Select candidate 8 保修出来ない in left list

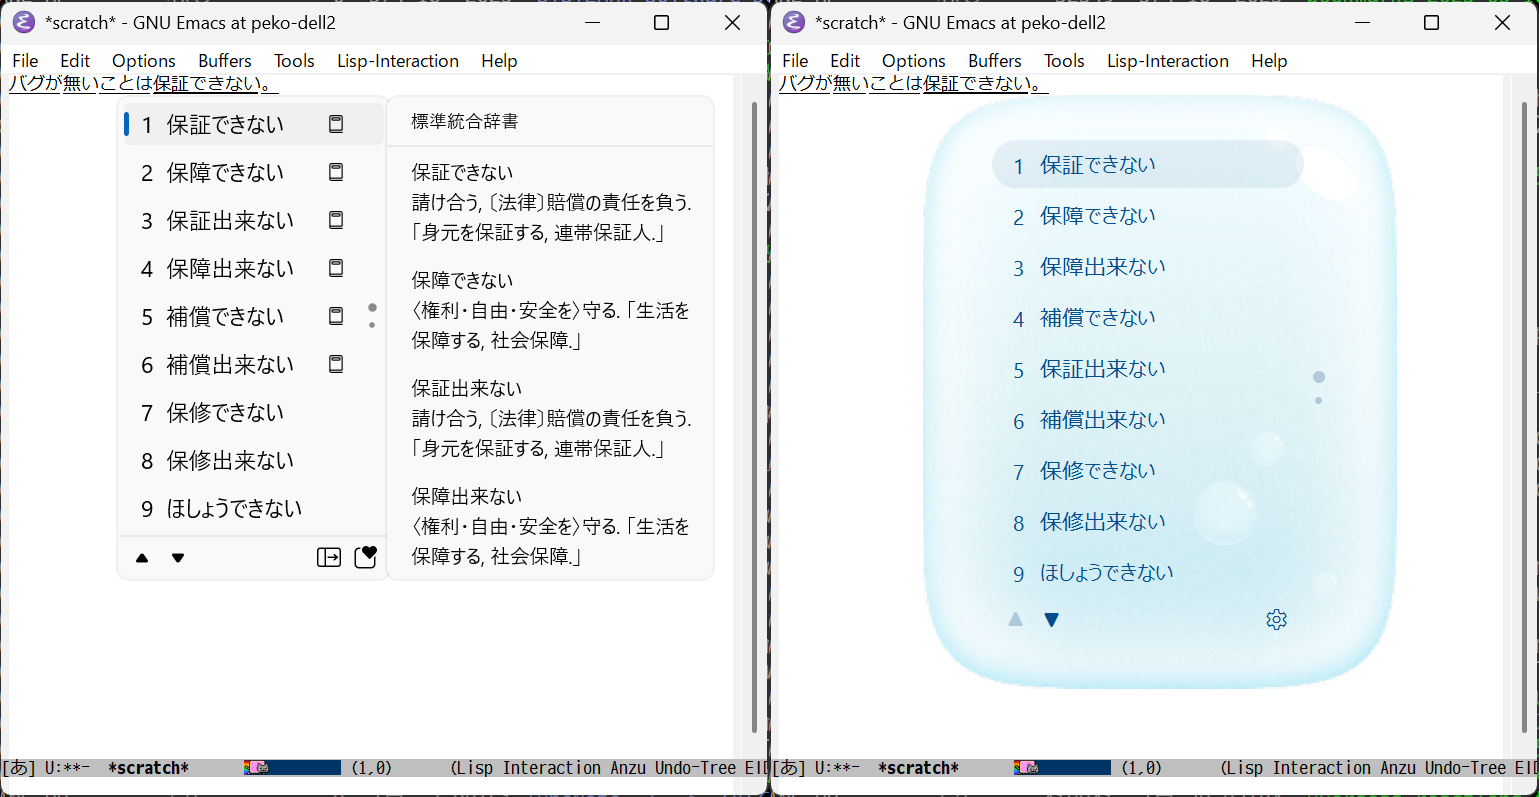coord(253,460)
